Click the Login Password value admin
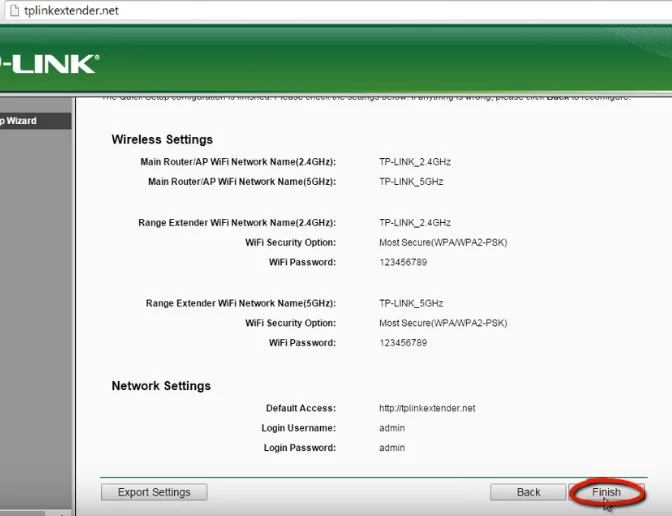Screen dimensions: 672x516 click(x=392, y=448)
